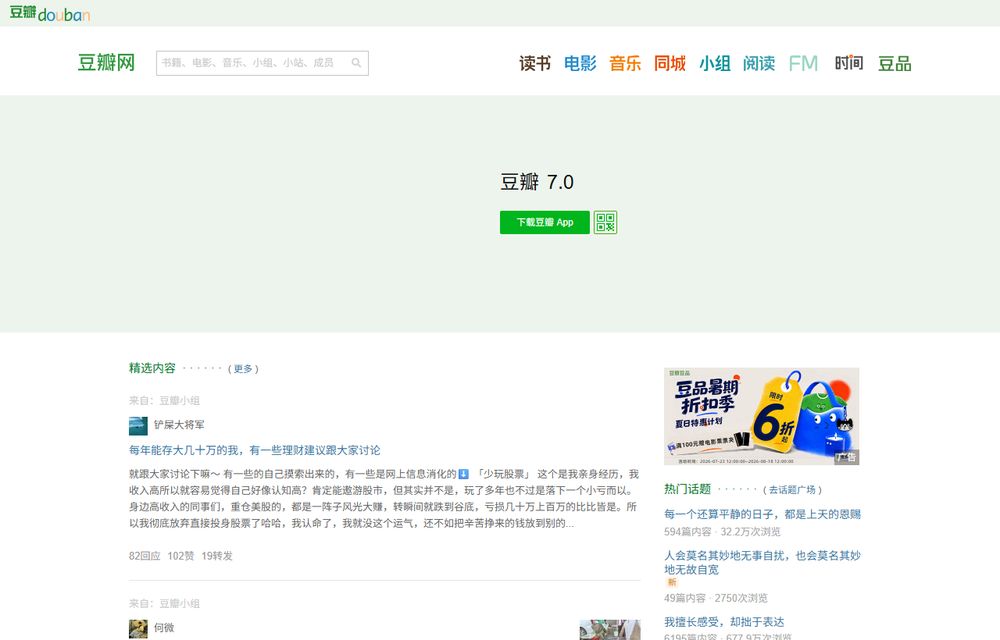Click 更多 next to 精选内容
The image size is (1000, 640).
tap(242, 368)
